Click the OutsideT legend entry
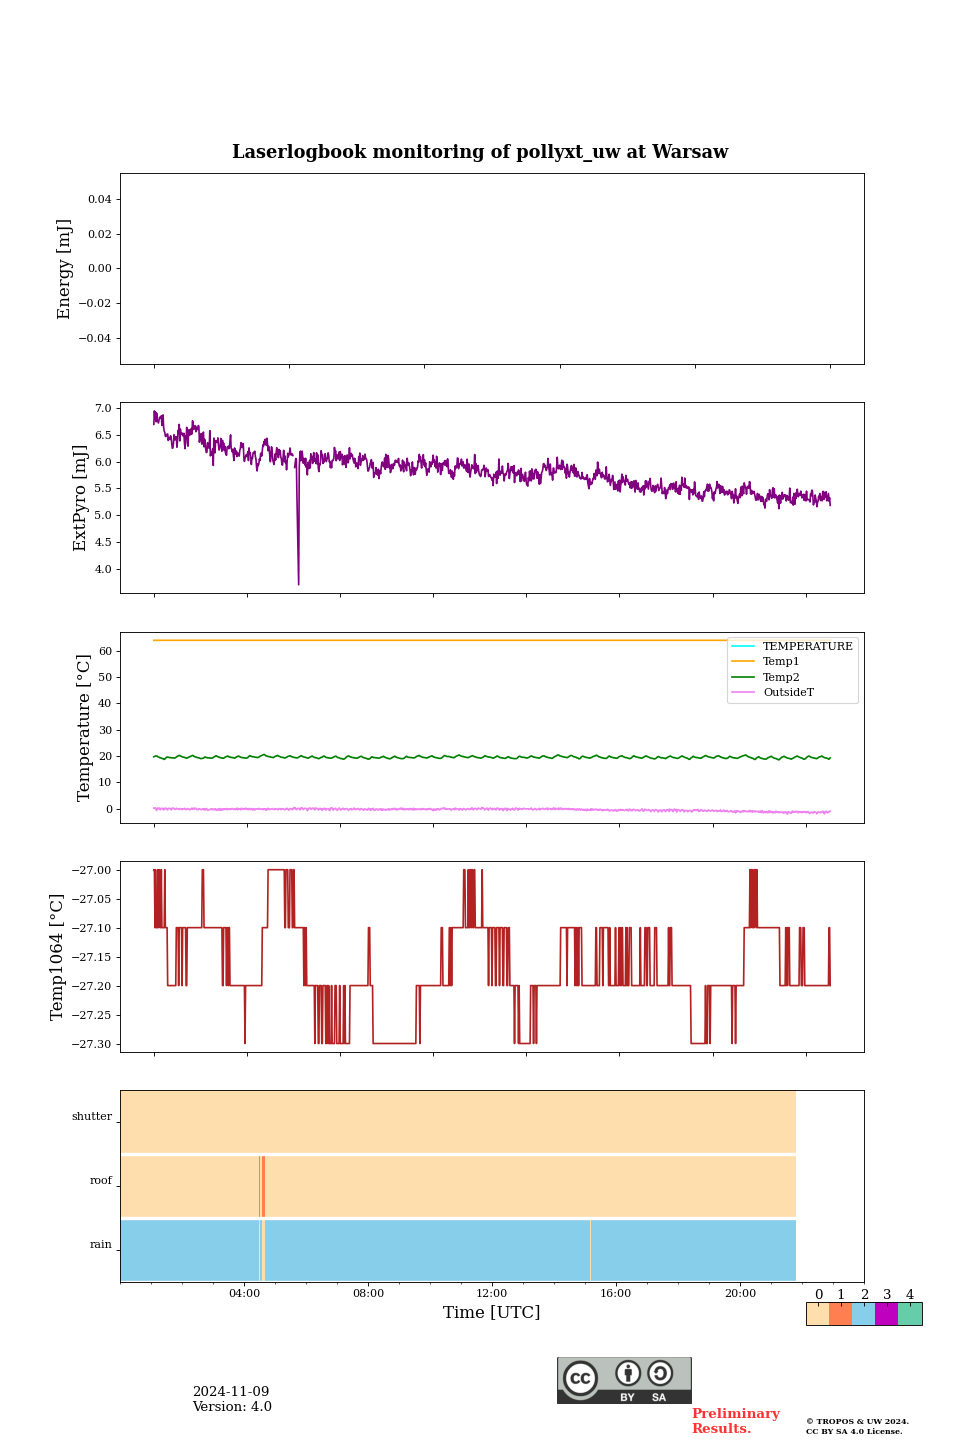 tap(773, 692)
